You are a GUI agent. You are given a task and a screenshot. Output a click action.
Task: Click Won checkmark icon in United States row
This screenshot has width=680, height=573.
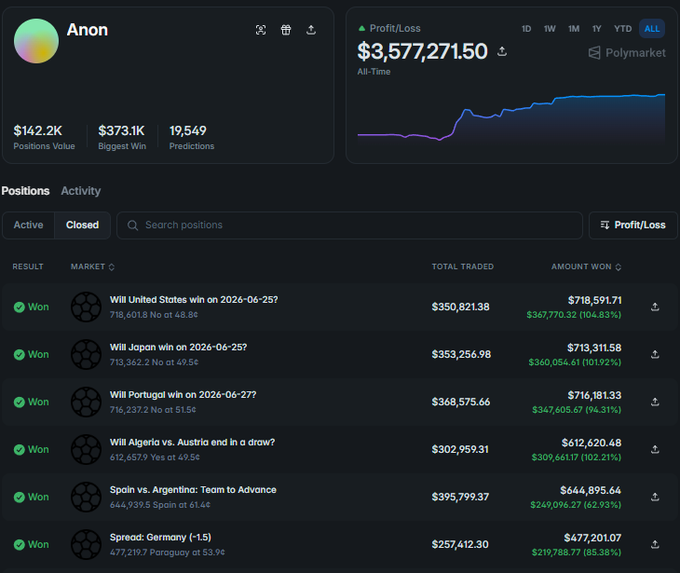(x=19, y=307)
